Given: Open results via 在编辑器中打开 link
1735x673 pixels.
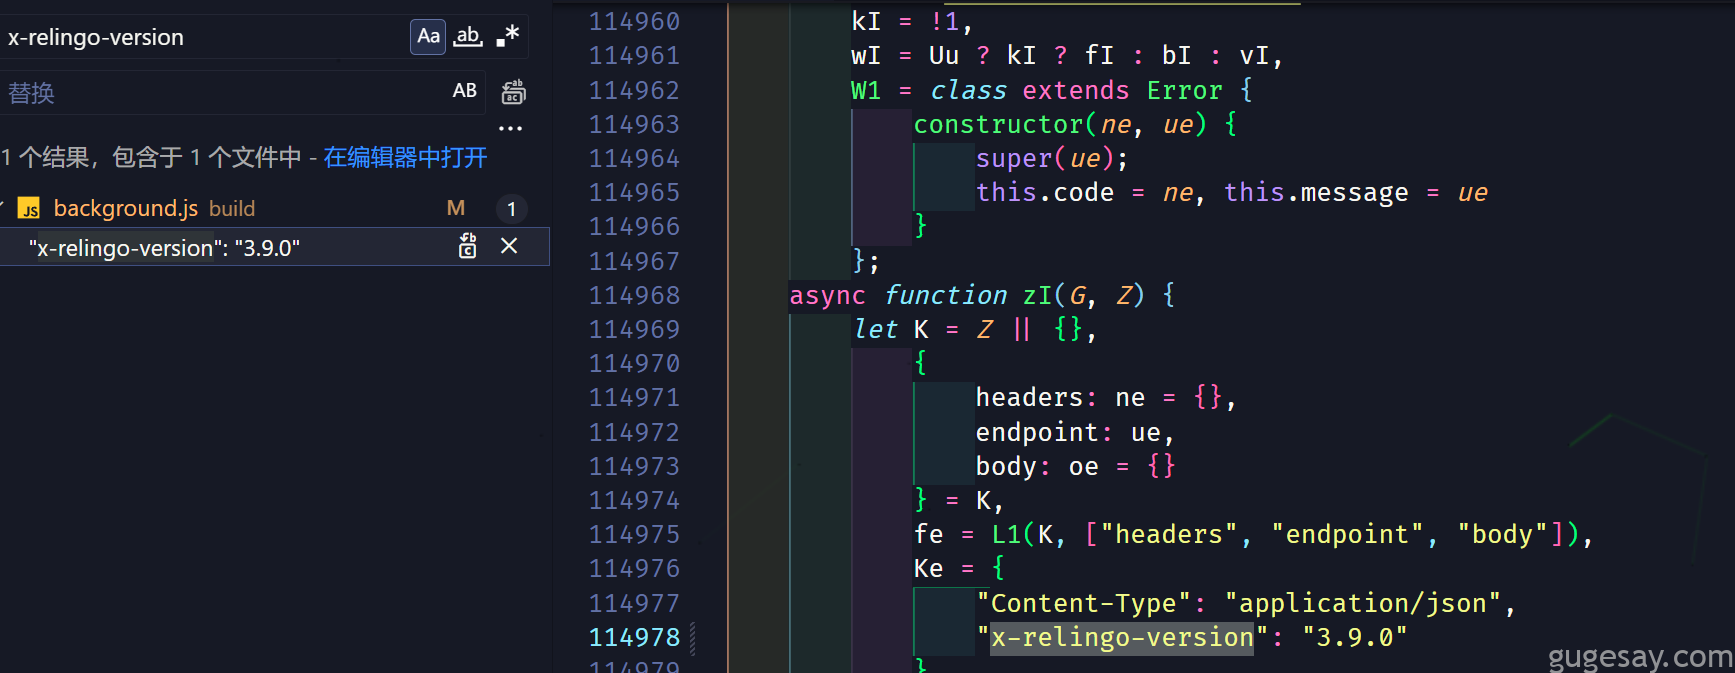Looking at the screenshot, I should [x=405, y=157].
